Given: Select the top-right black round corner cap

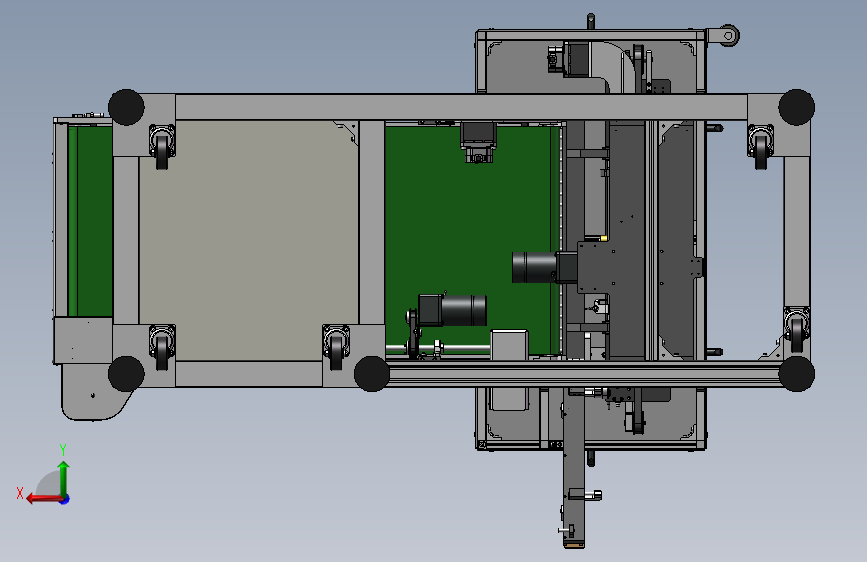Looking at the screenshot, I should (796, 107).
